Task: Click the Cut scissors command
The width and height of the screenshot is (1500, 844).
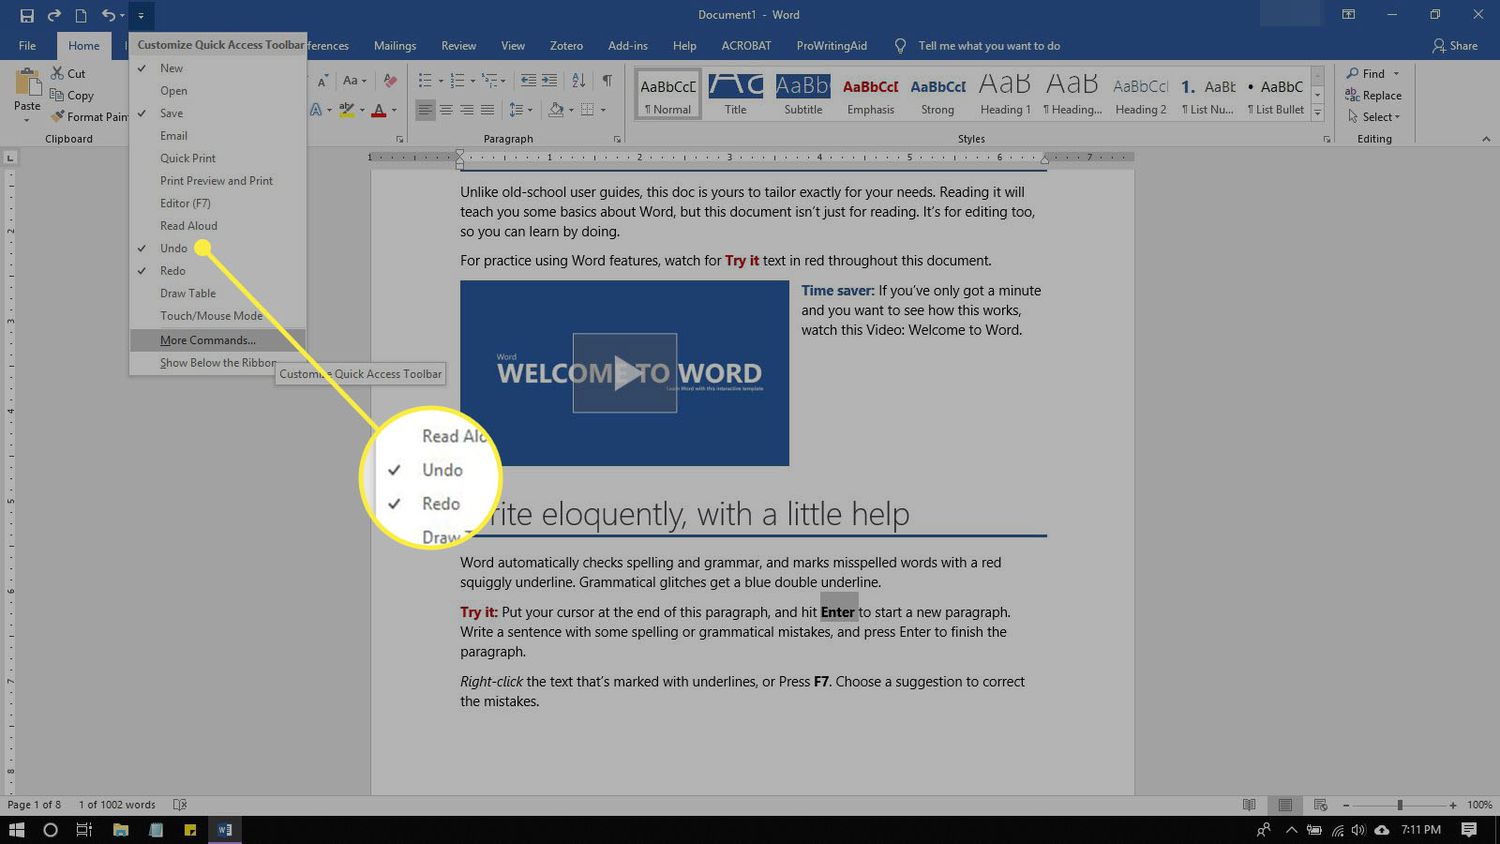Action: (68, 74)
